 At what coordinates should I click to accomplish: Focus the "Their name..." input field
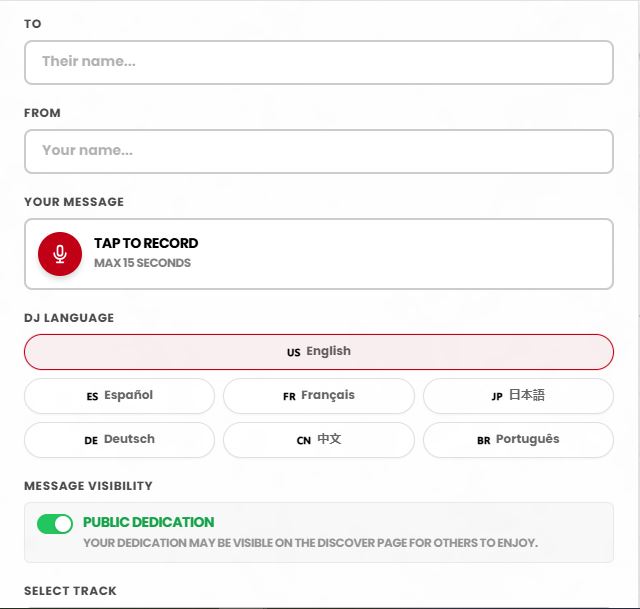(318, 62)
